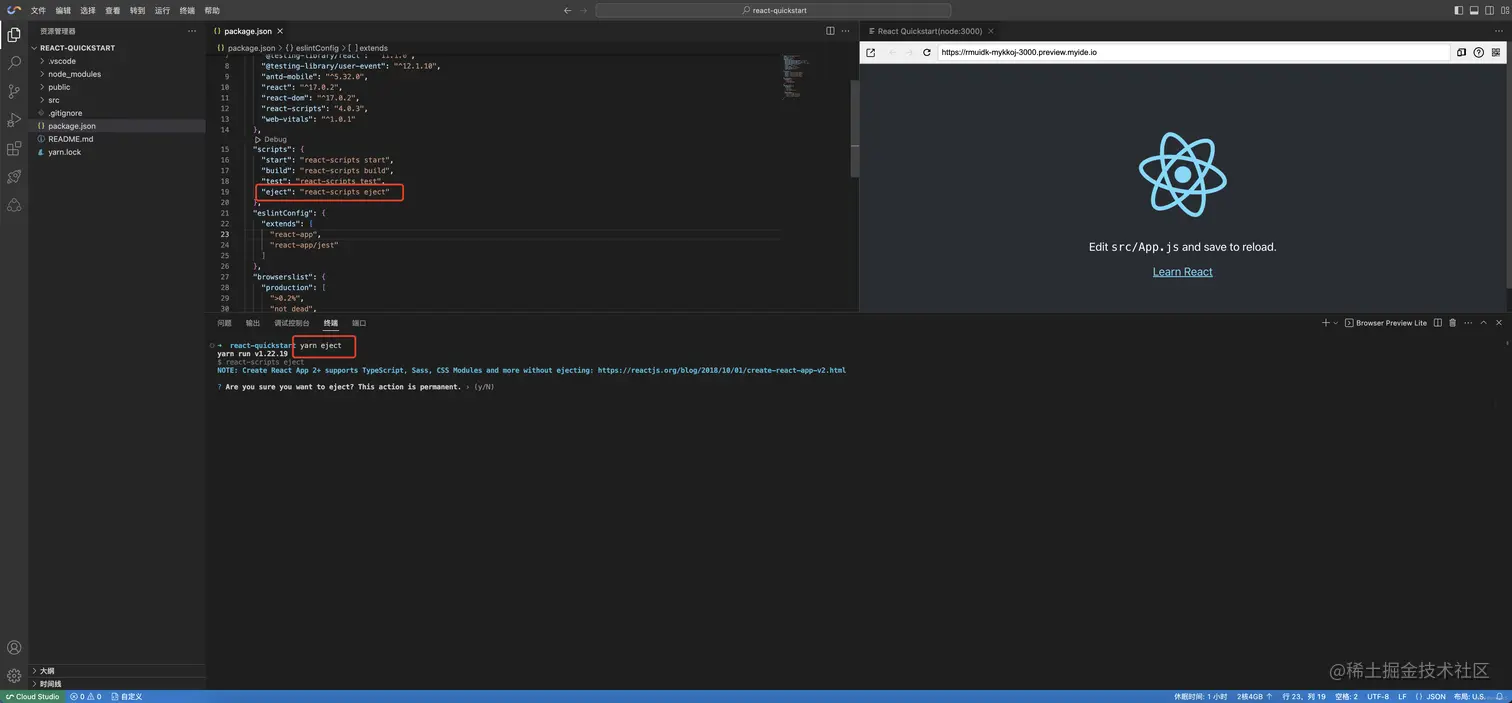The width and height of the screenshot is (1512, 703).
Task: Switch to the 端口 panel tab
Action: [x=359, y=323]
